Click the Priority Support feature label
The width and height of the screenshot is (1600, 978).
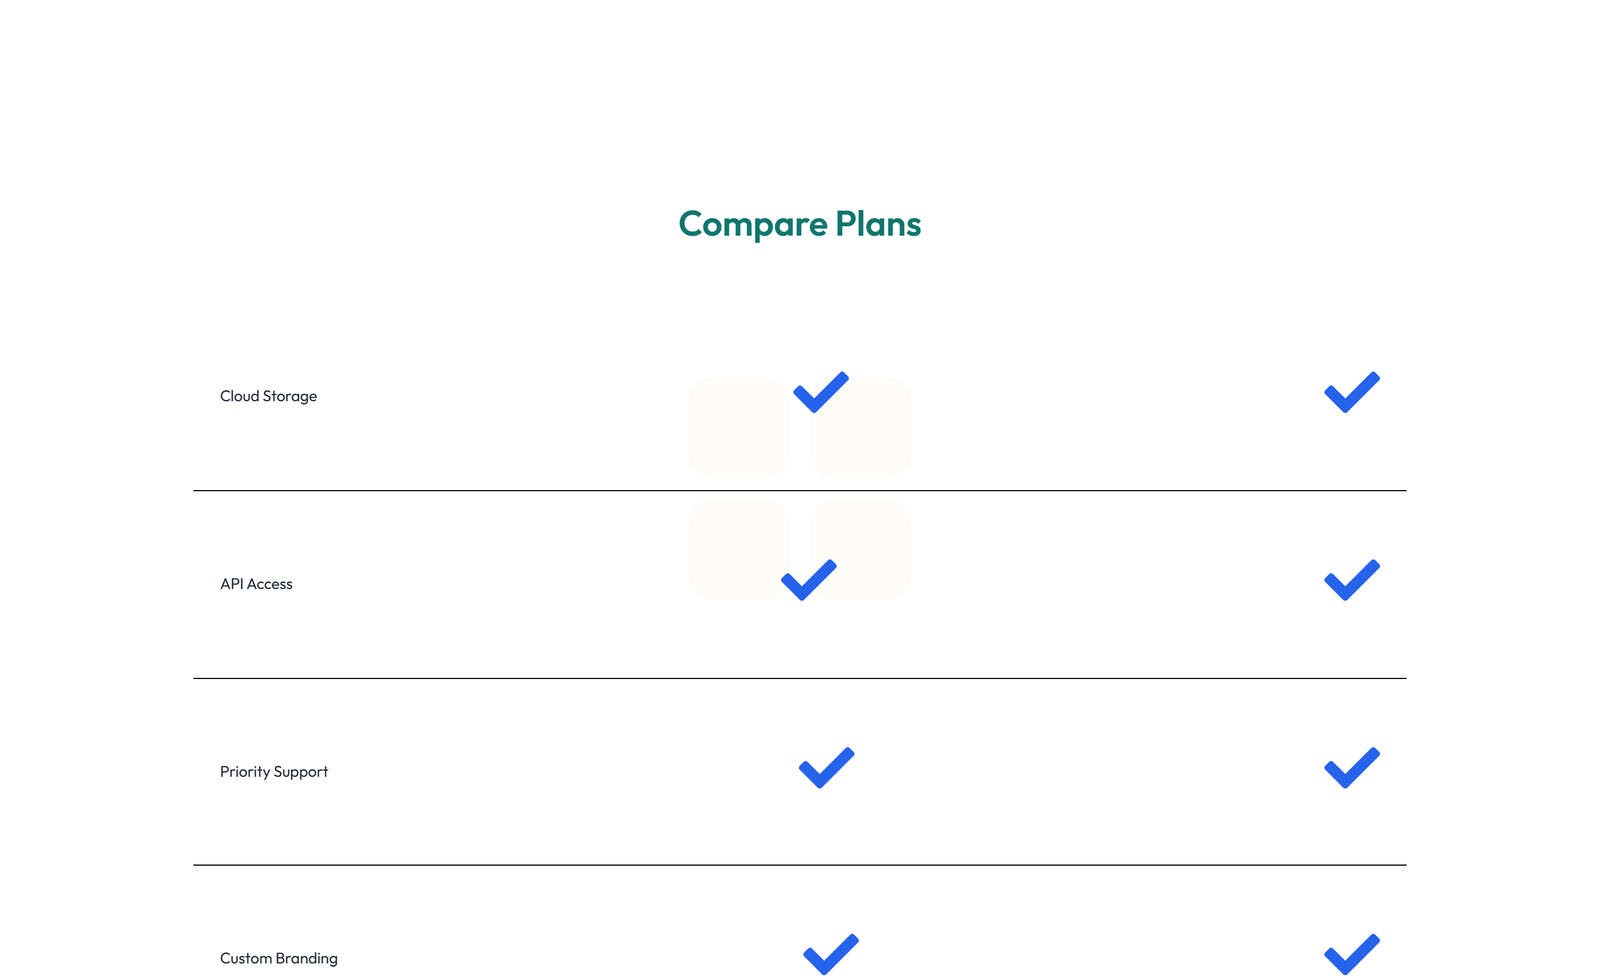274,771
